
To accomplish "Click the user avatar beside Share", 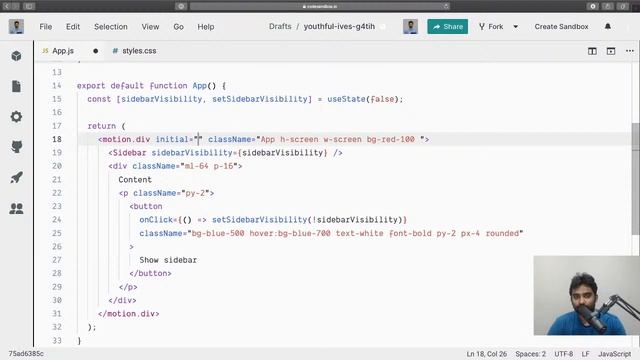I will 410,27.
